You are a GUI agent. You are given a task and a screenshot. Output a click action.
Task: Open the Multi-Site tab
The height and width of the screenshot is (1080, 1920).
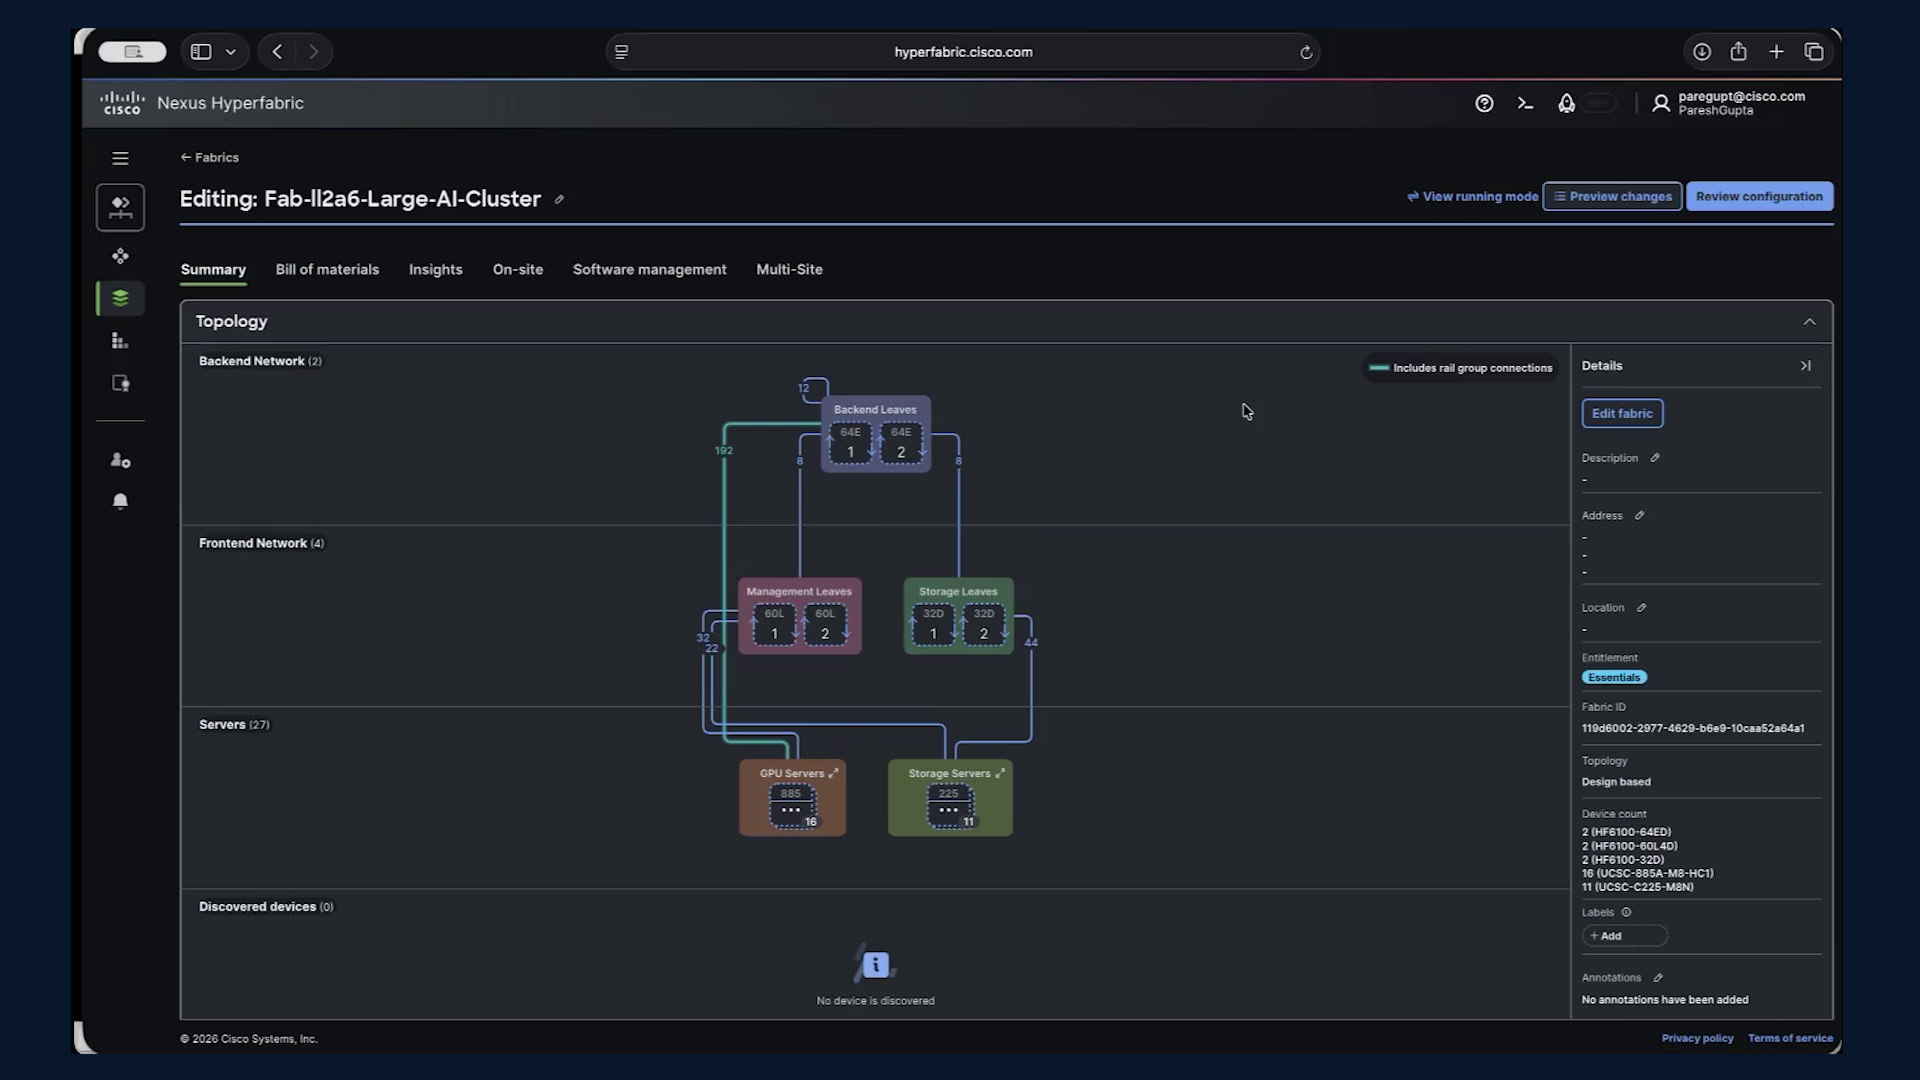tap(789, 270)
